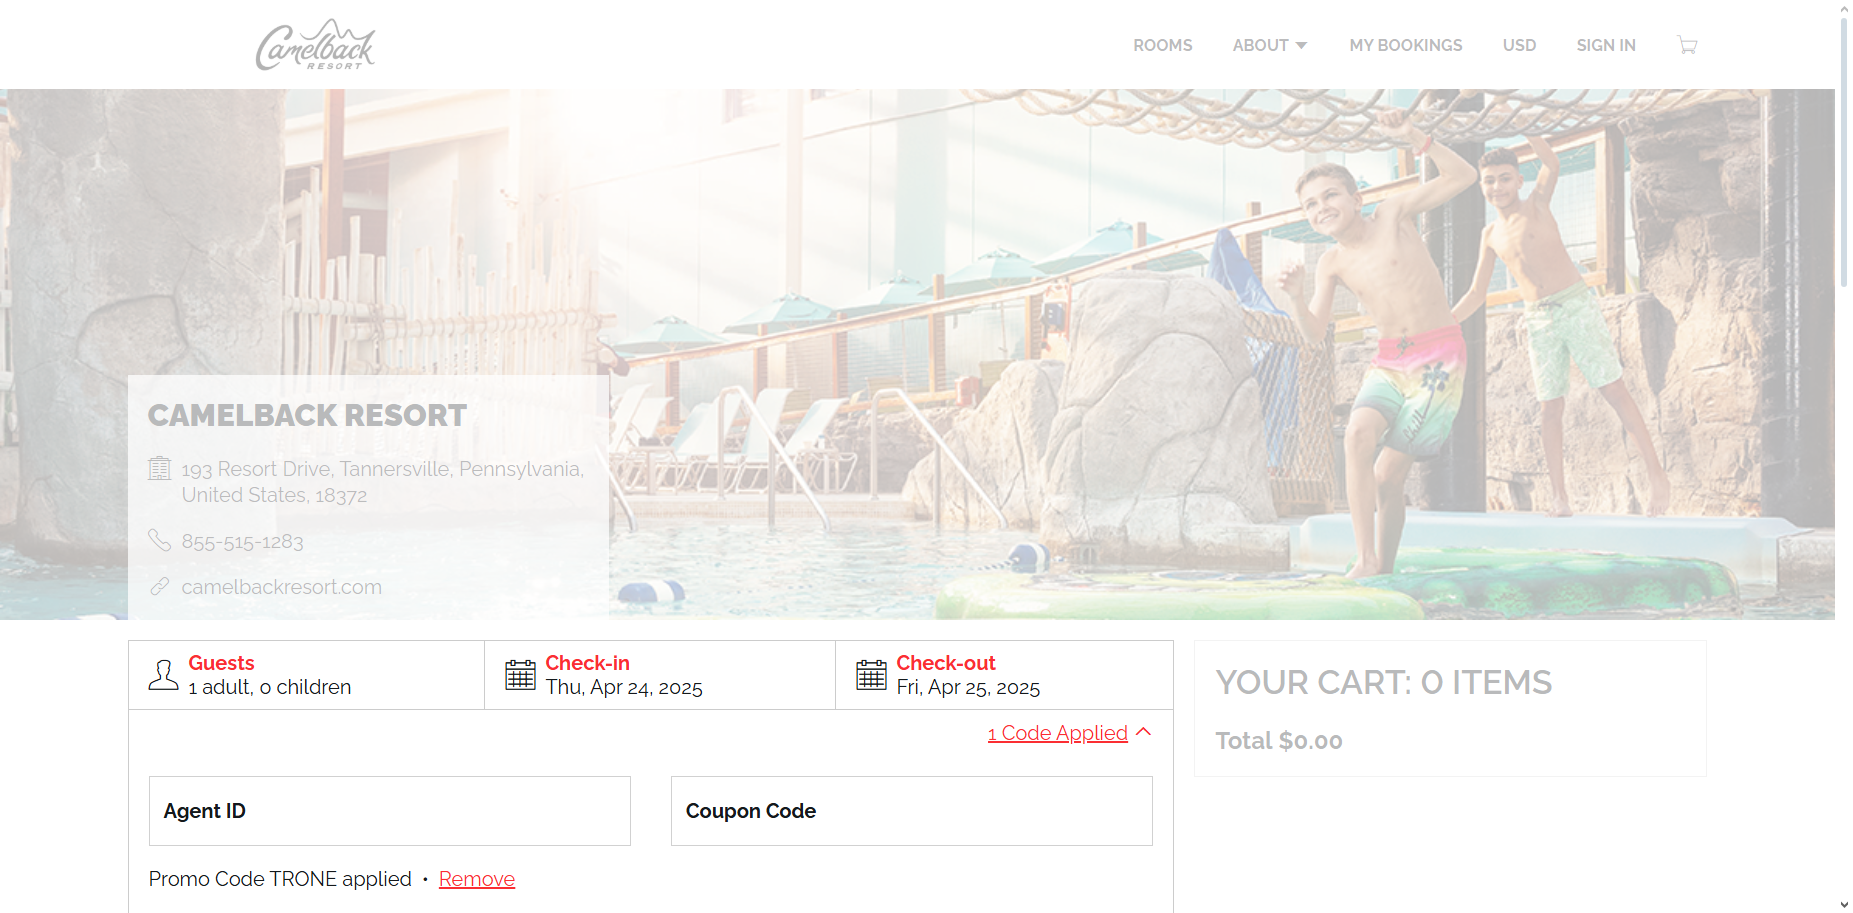Click the guests person icon

click(x=163, y=675)
